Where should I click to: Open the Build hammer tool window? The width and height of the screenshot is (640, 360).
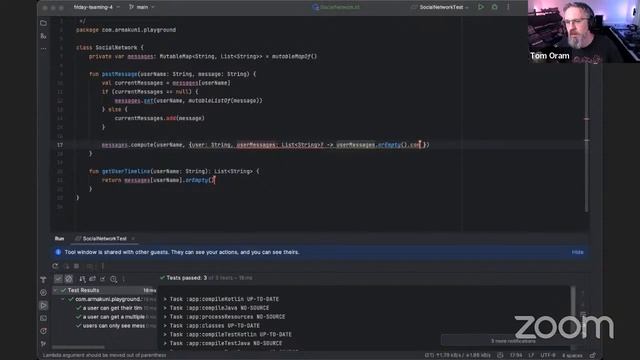click(43, 280)
